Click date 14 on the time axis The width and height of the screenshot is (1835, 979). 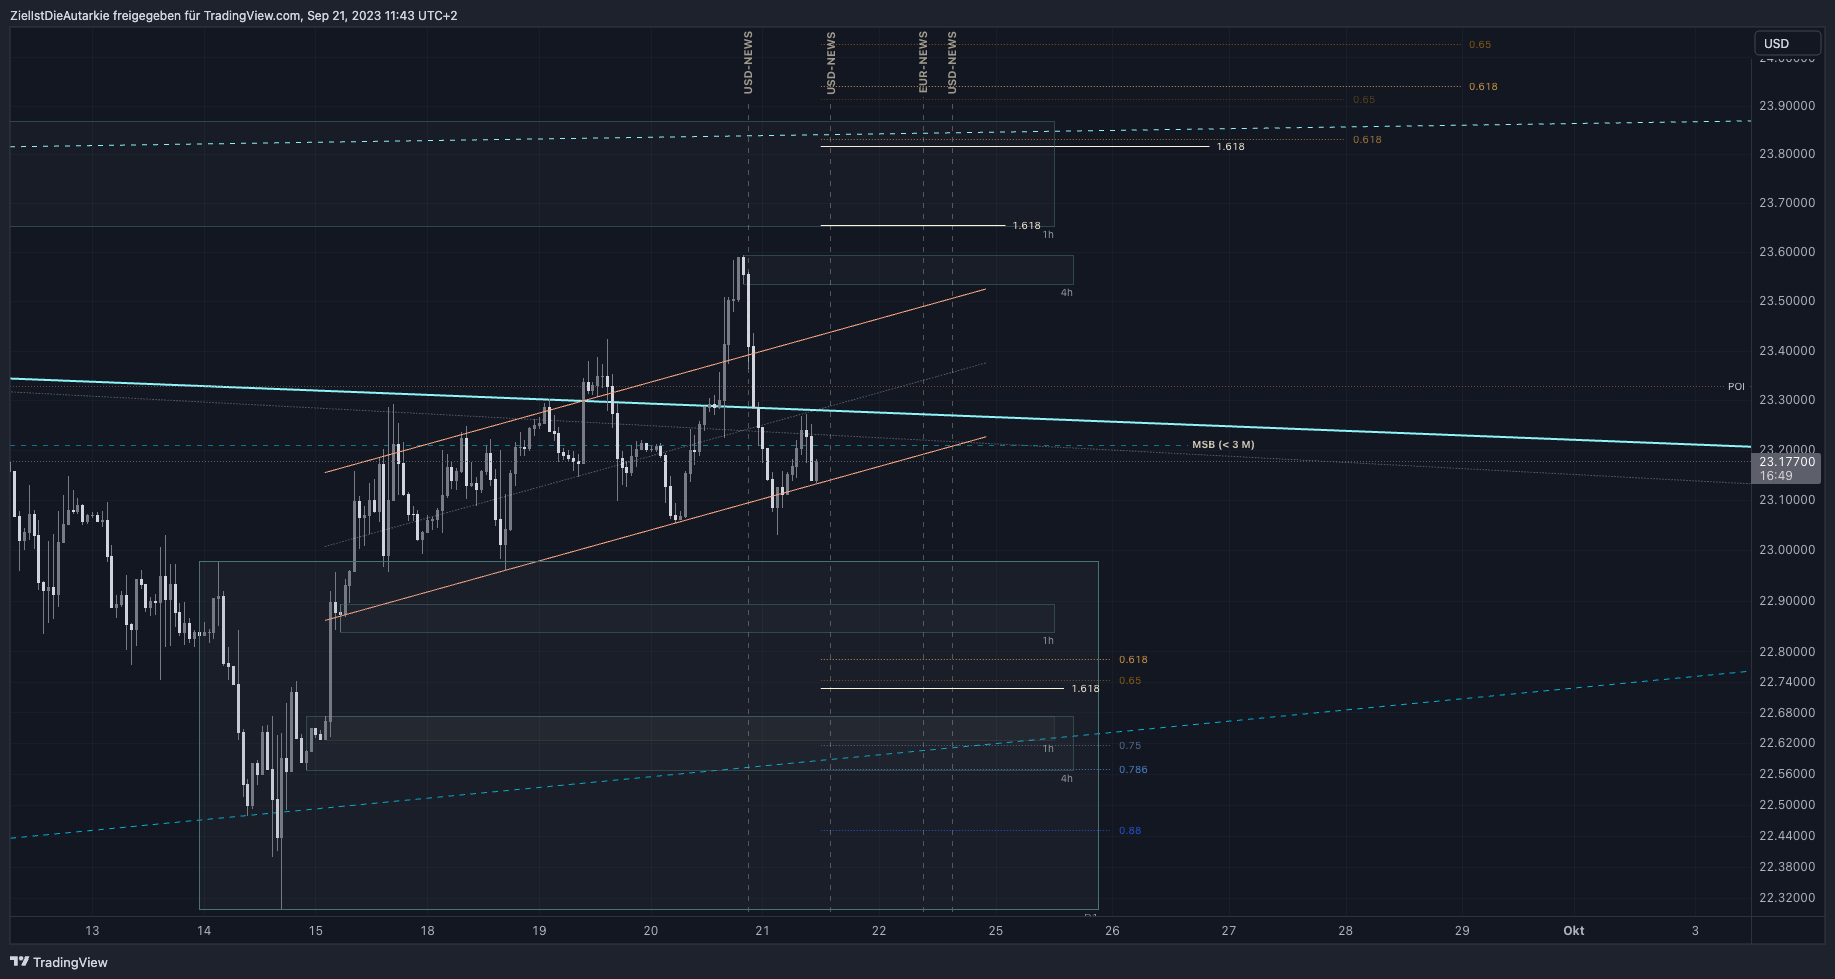click(204, 930)
